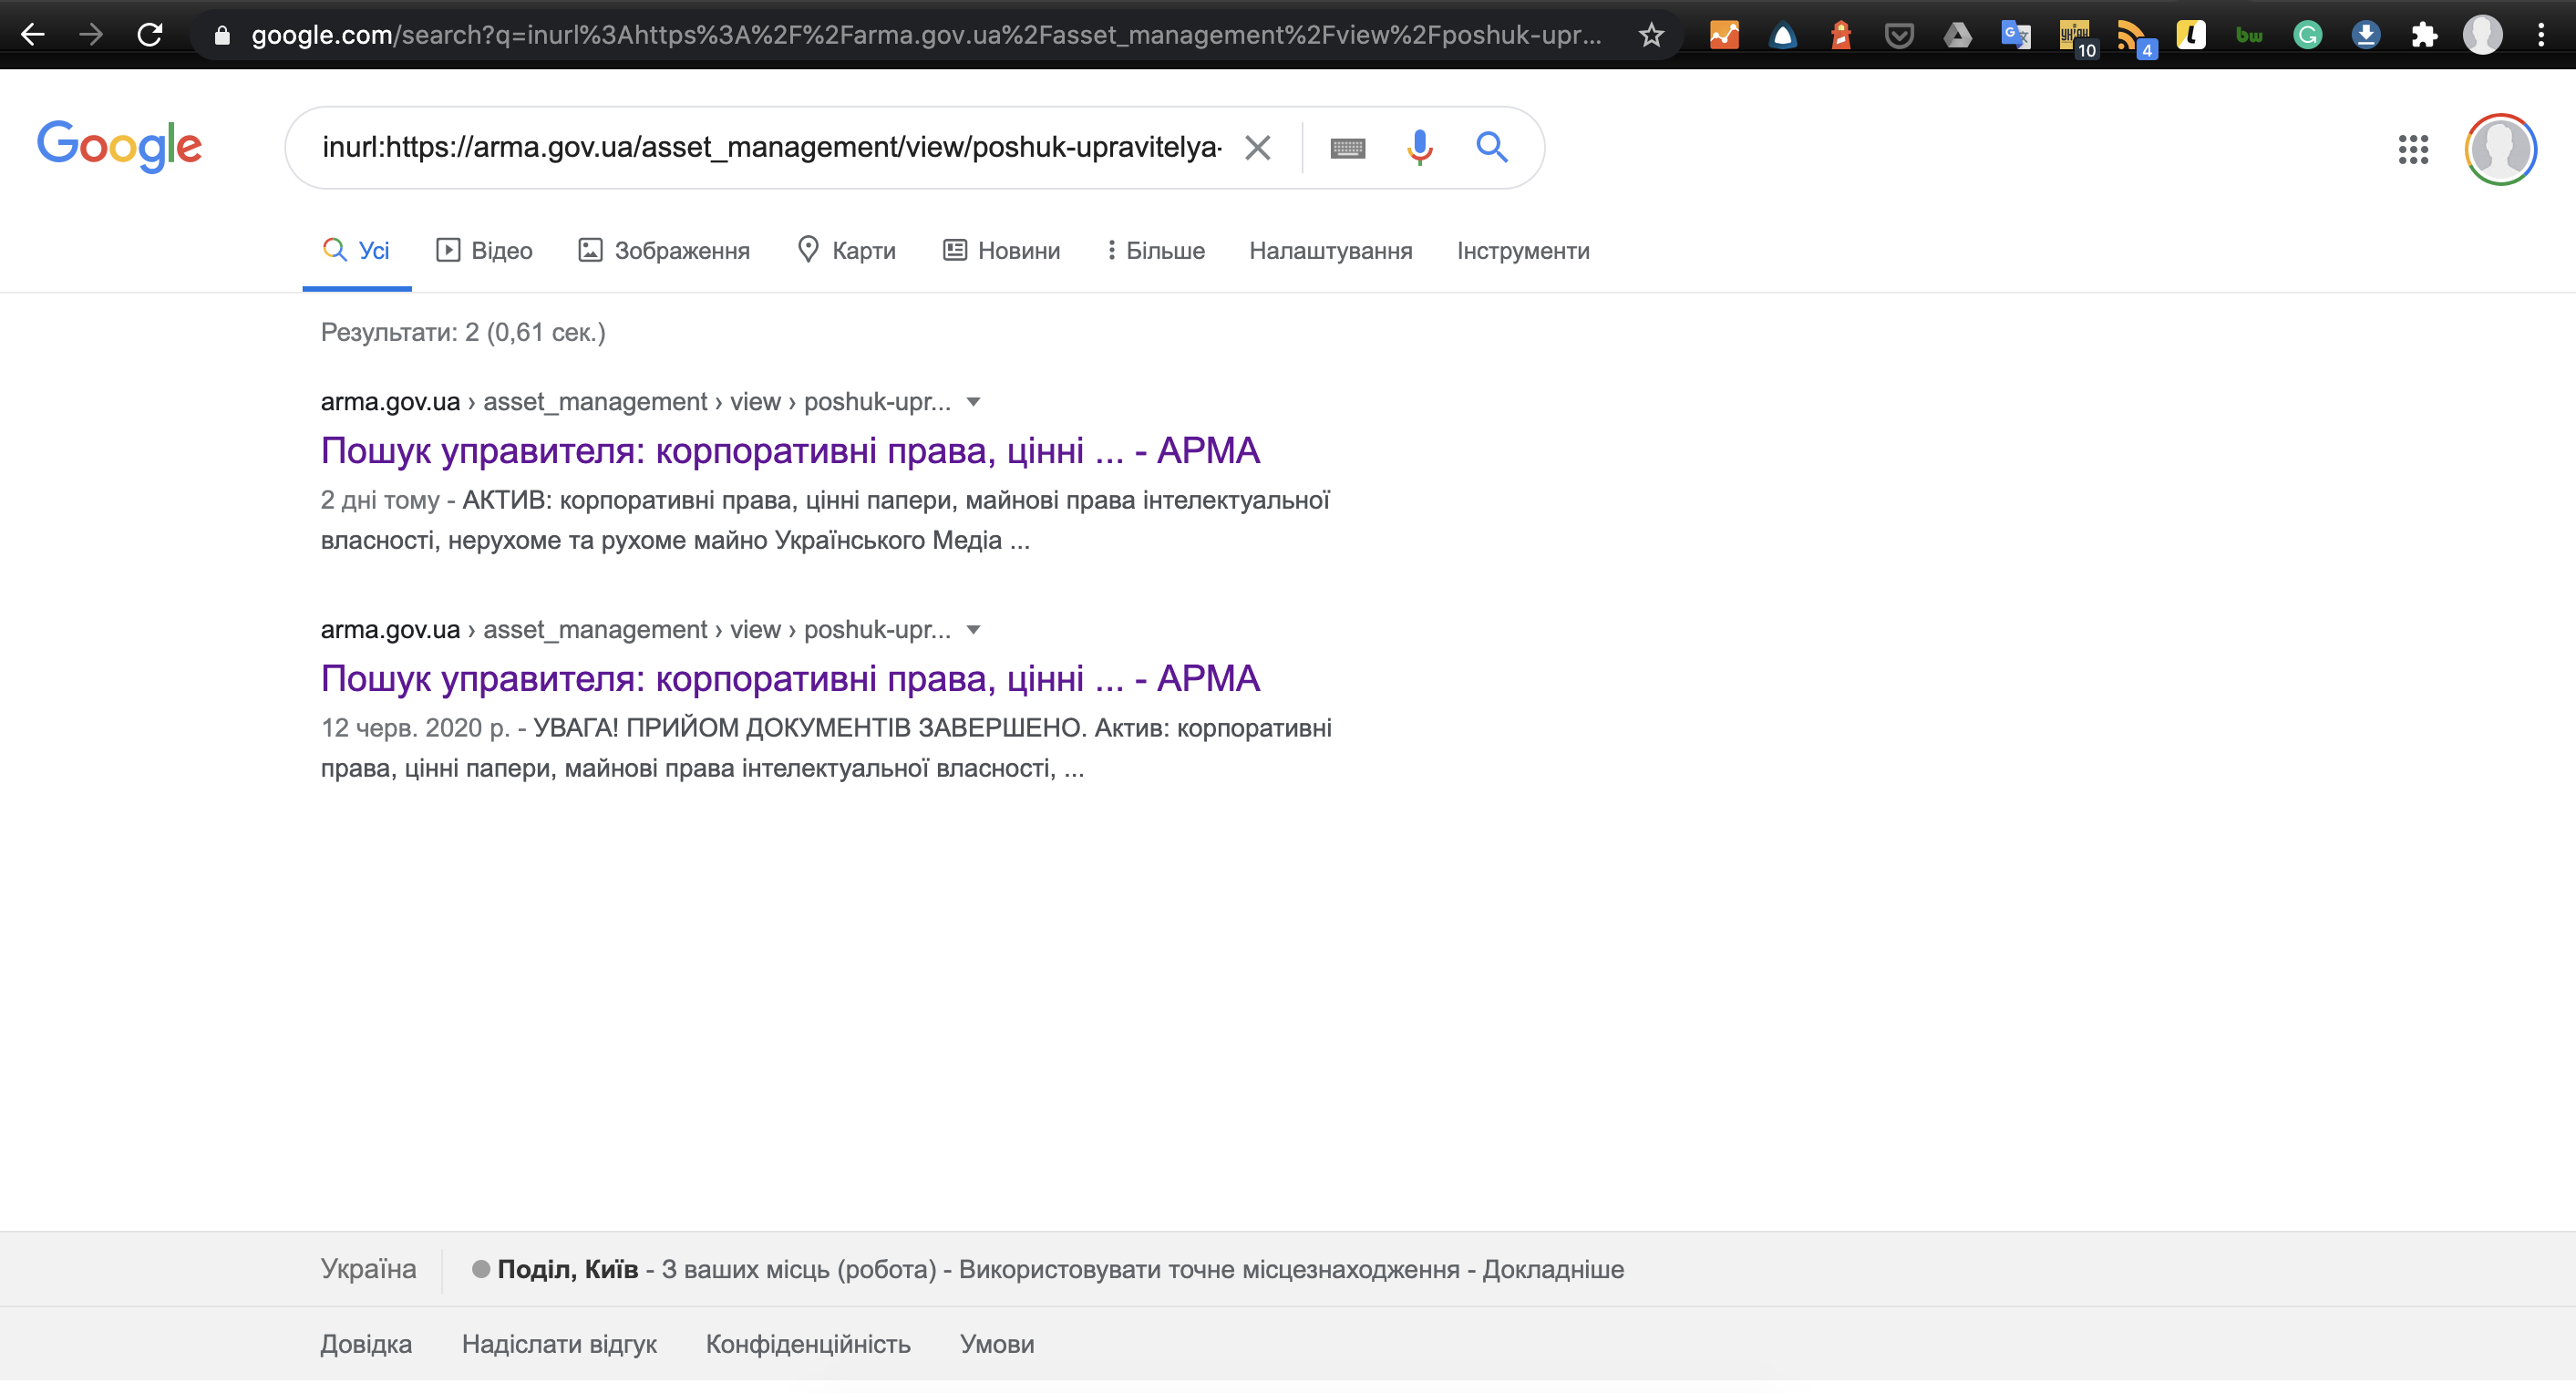Viewport: 2576px width, 1393px height.
Task: Switch to the Новини tab
Action: pos(1001,250)
